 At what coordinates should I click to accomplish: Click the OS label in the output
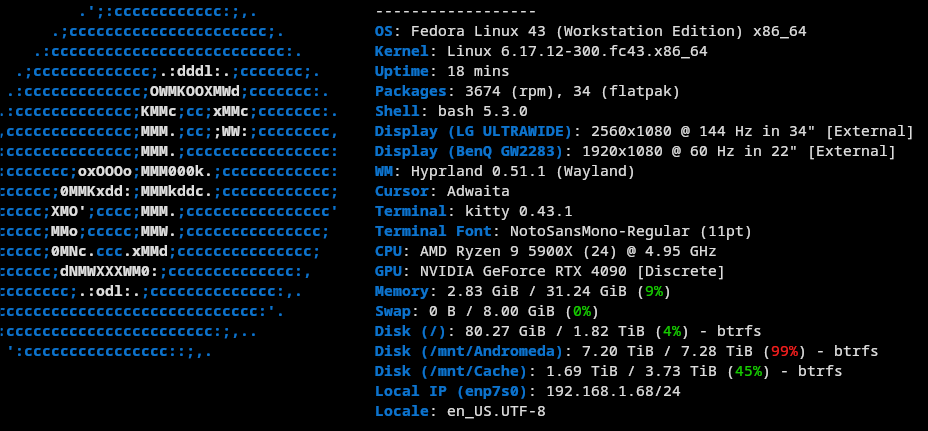tap(384, 31)
